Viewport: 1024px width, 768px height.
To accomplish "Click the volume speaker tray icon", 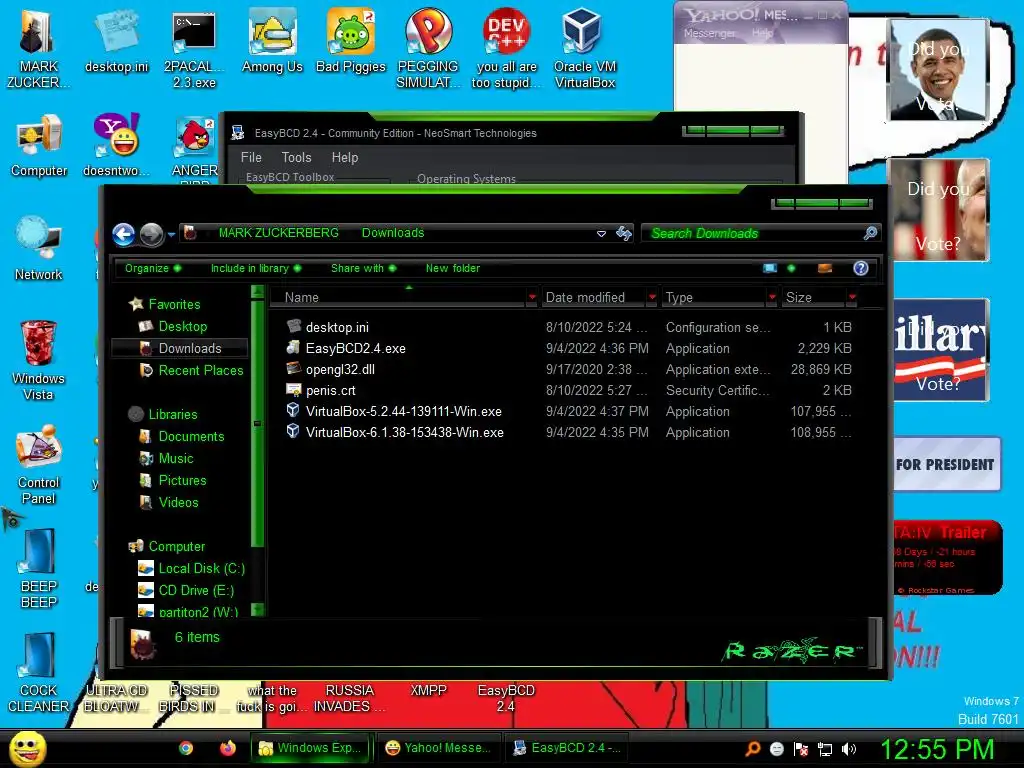I will pos(849,749).
